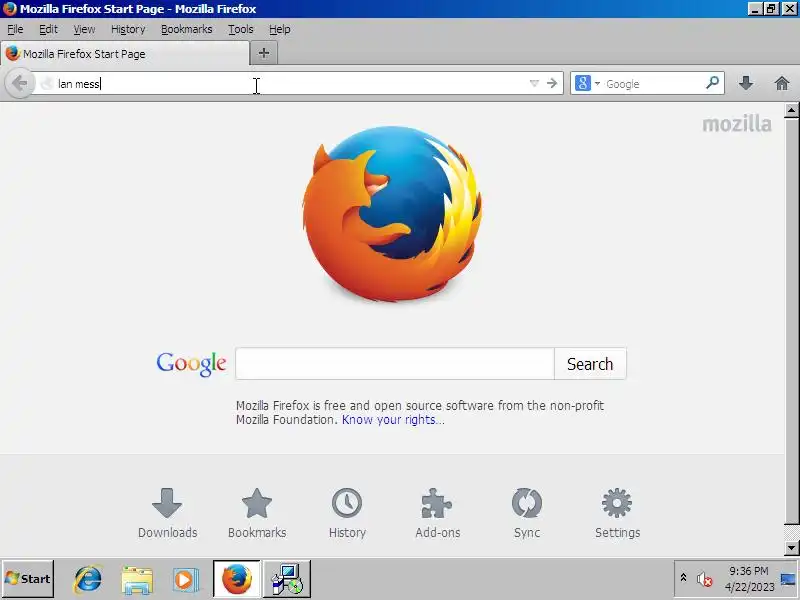This screenshot has width=800, height=600.
Task: Click the Google search box on start page
Action: tap(395, 364)
